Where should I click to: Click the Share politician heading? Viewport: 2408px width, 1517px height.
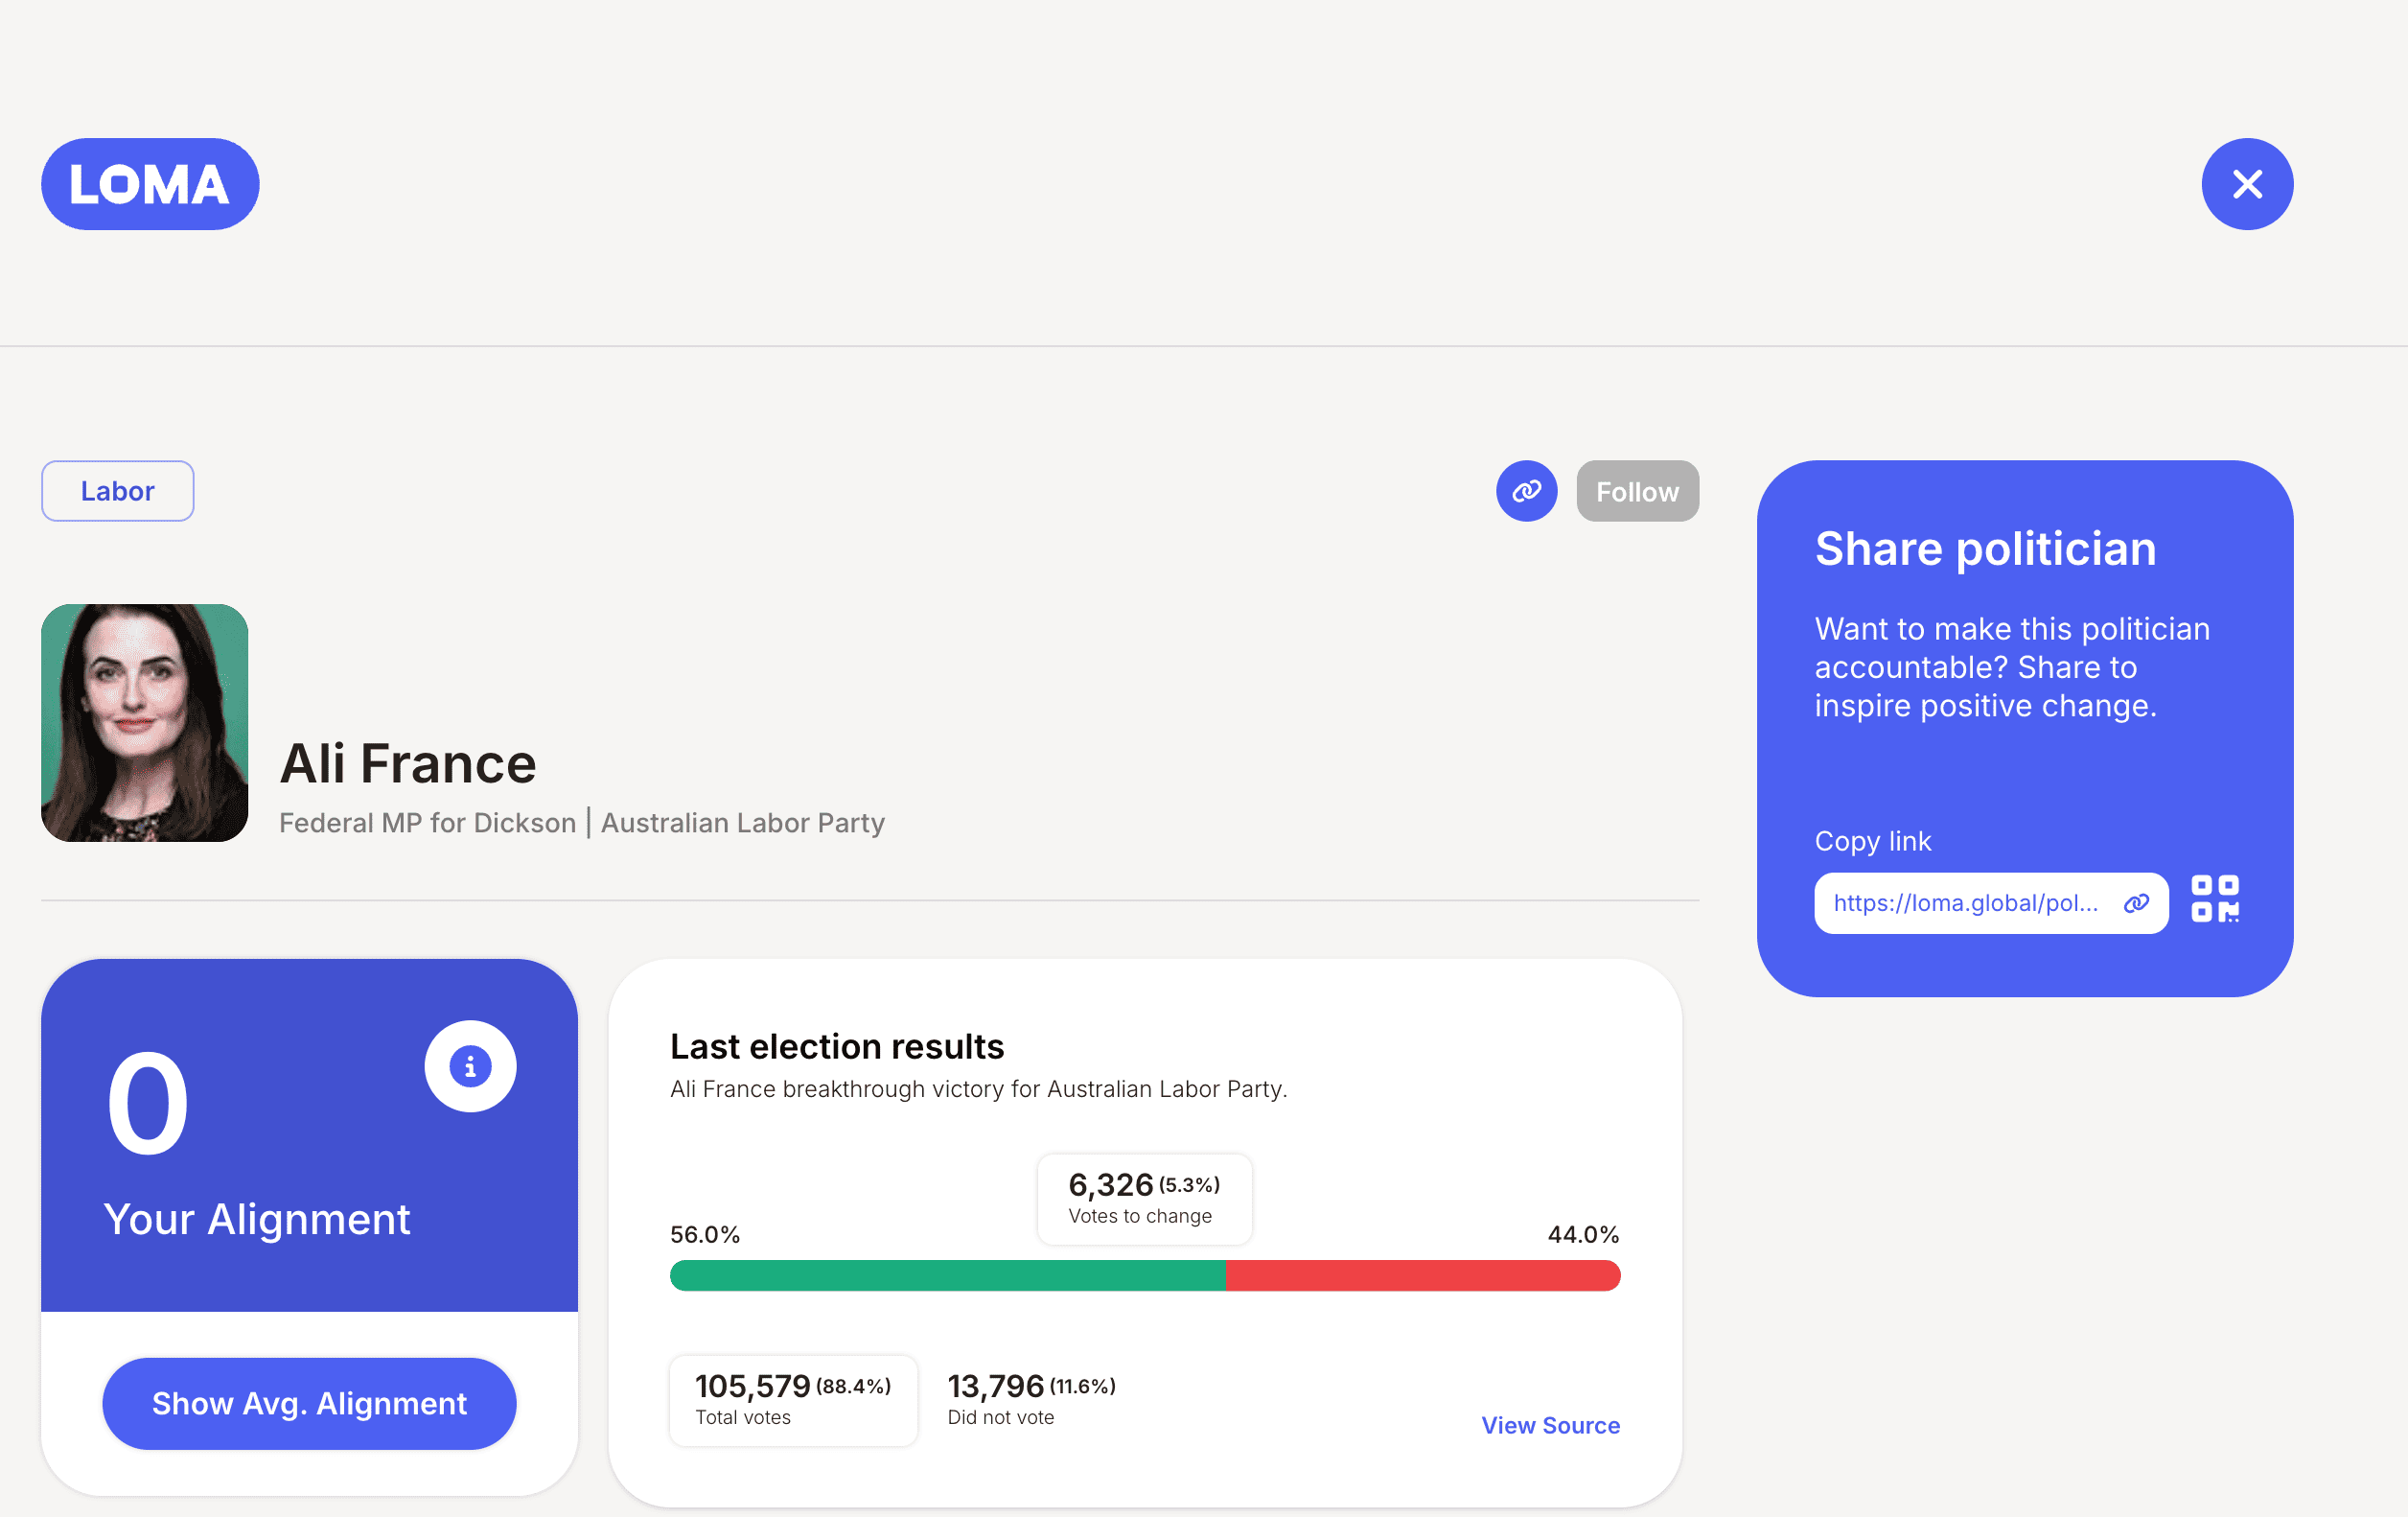pyautogui.click(x=1984, y=549)
